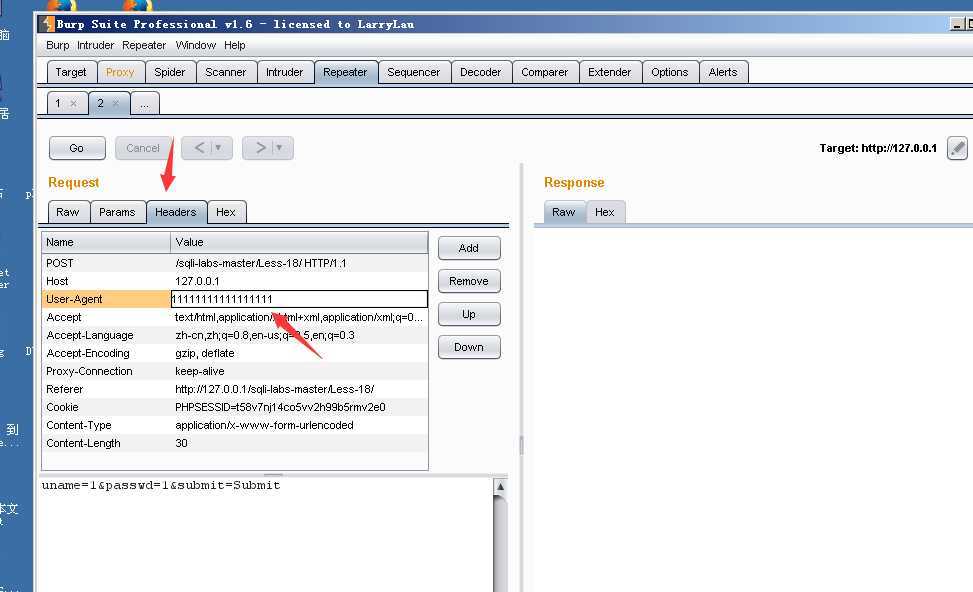Screen dimensions: 973x592
Task: Show the request Hex view
Action: (226, 212)
